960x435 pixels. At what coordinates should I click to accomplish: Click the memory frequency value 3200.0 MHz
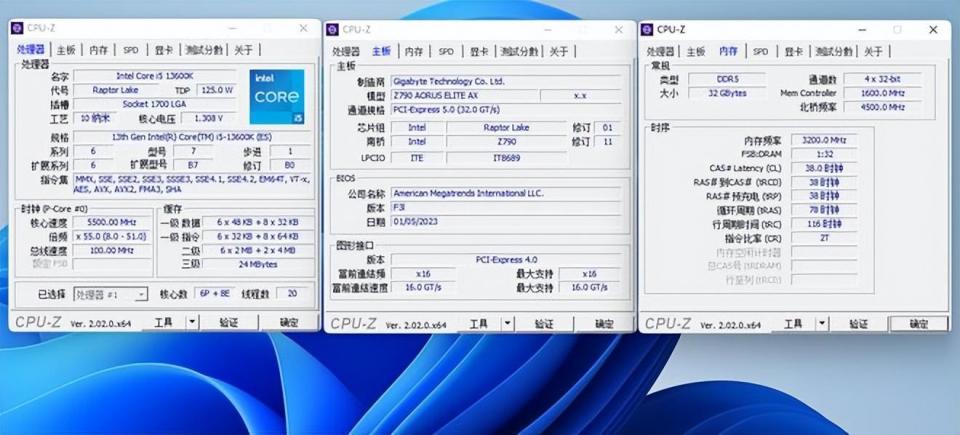[x=824, y=140]
